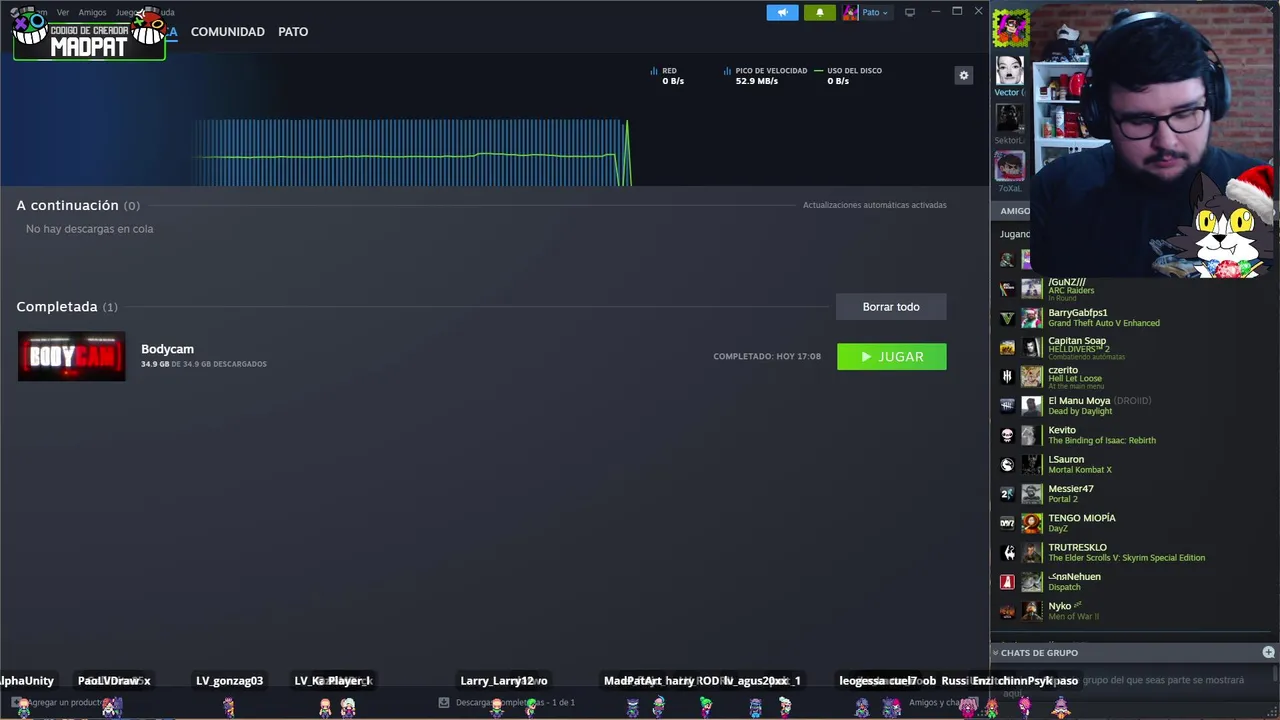This screenshot has width=1280, height=720.
Task: Click the Binding of Isaac game icon
Action: click(1007, 435)
